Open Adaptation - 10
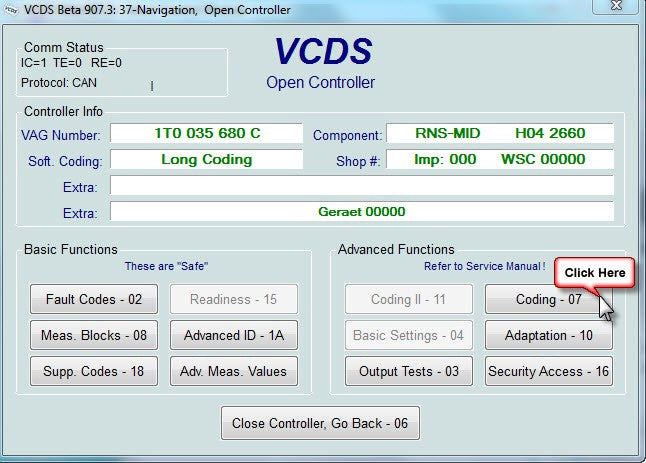Viewport: 646px width, 463px height. 549,335
